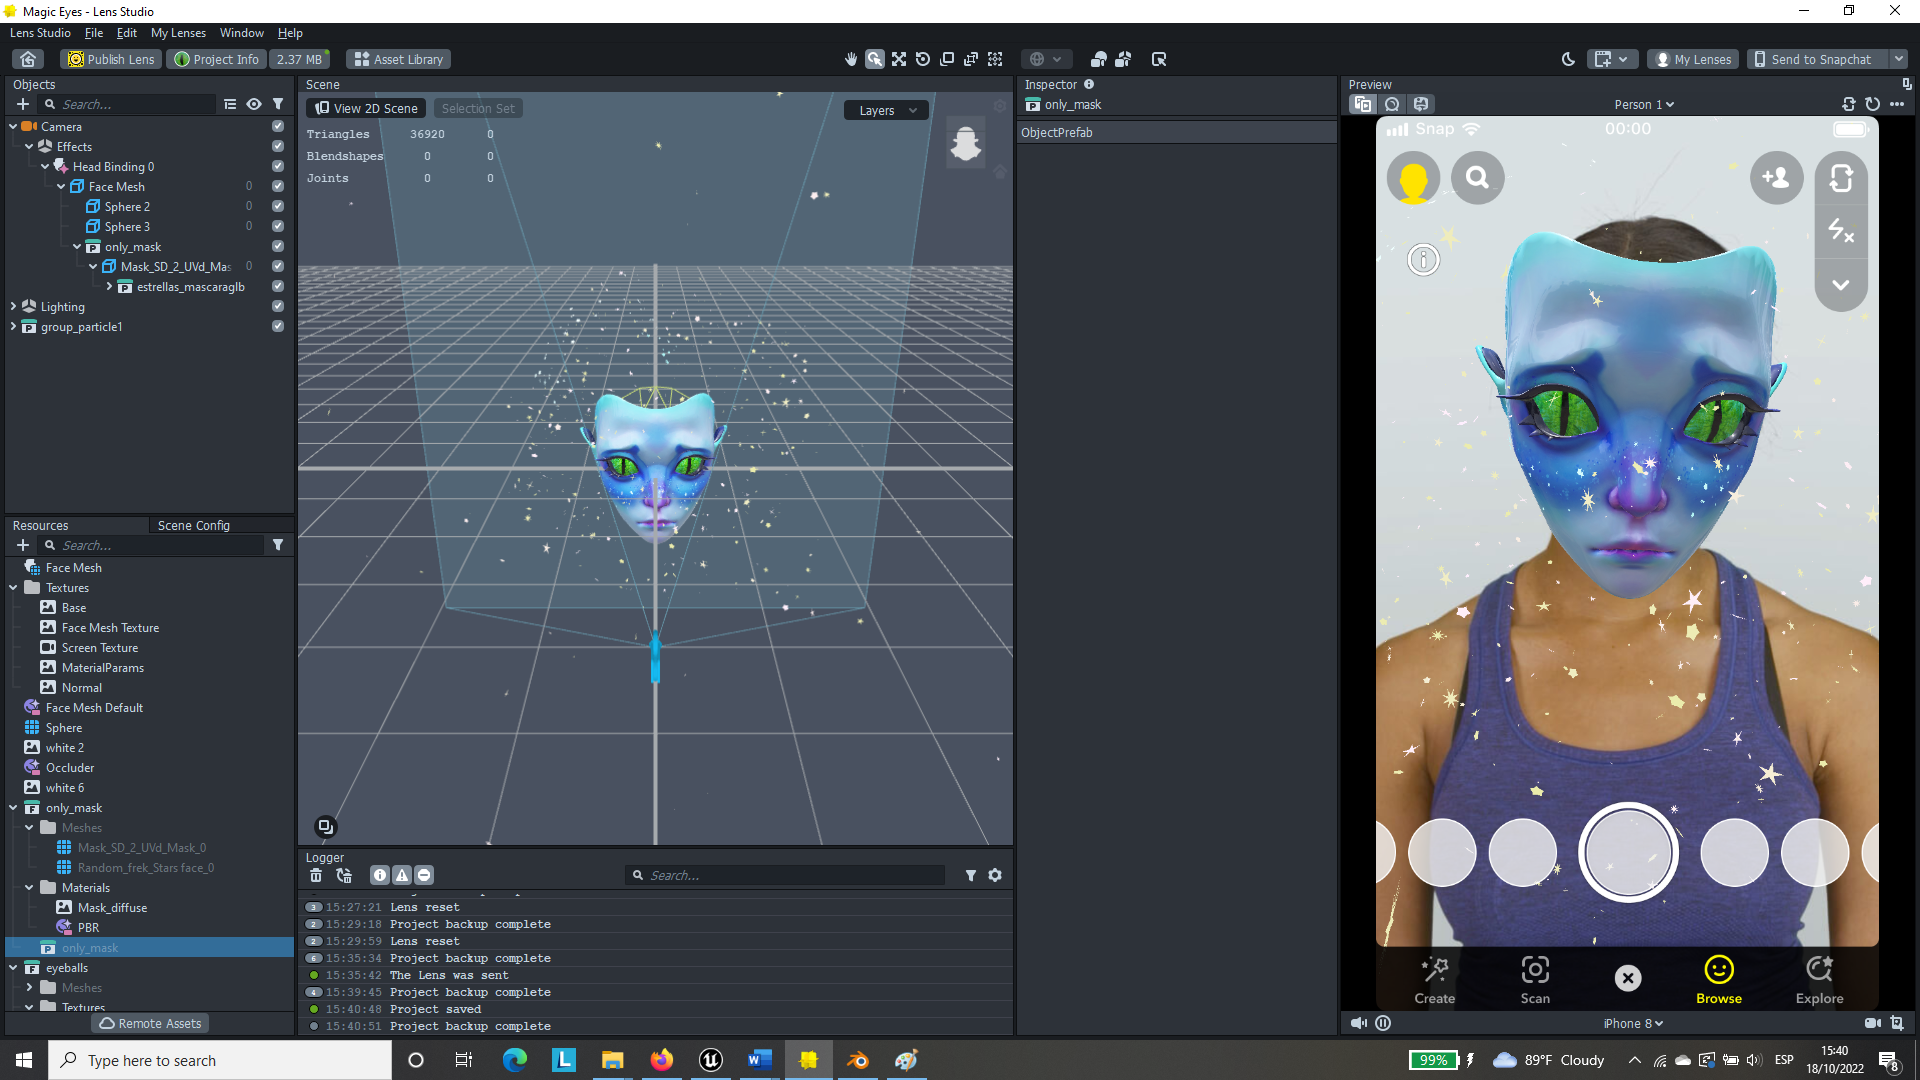Switch to the Scene Config tab

coord(193,525)
